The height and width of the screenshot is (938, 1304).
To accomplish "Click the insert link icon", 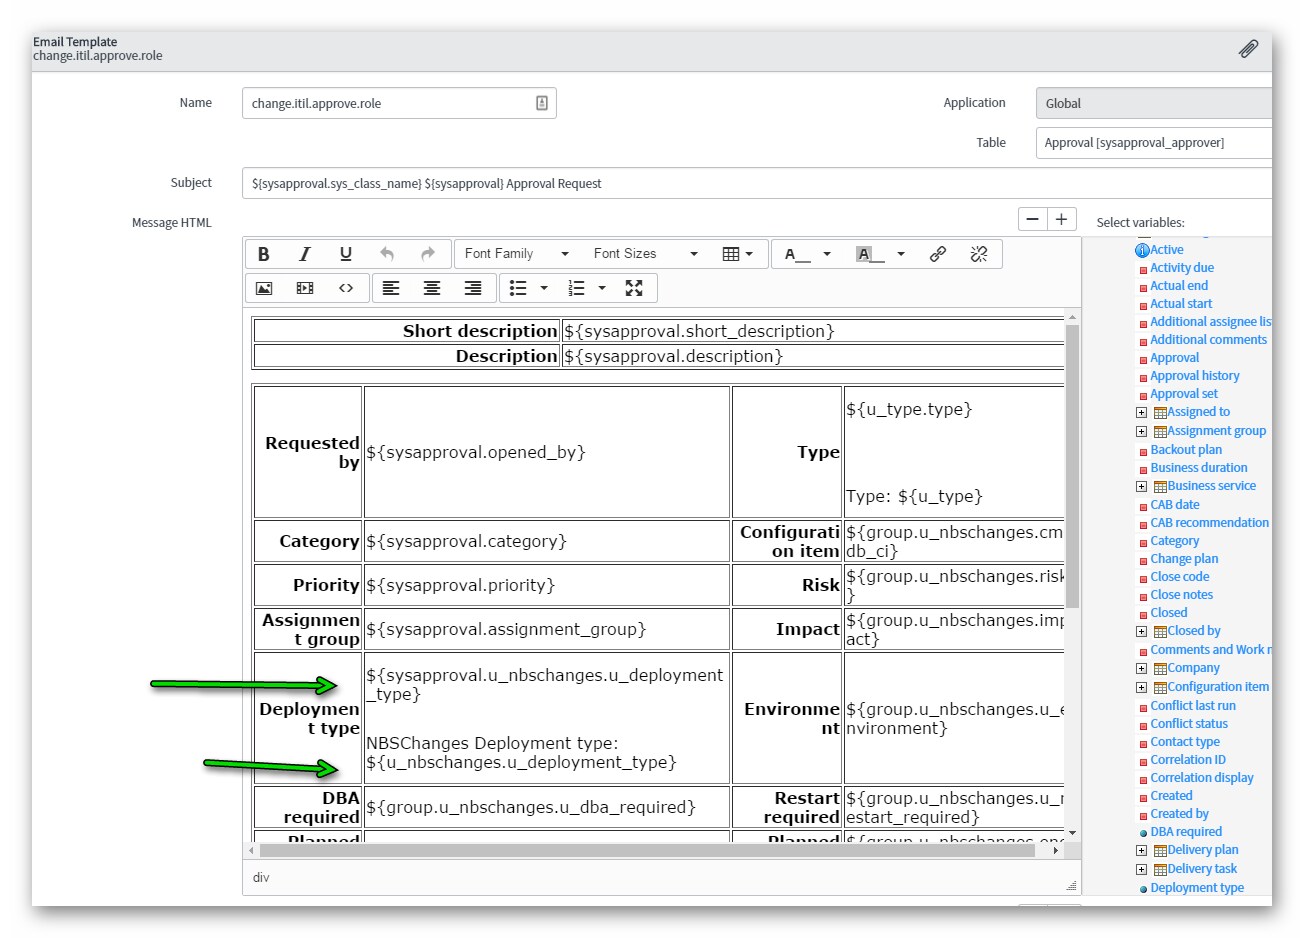I will click(938, 254).
